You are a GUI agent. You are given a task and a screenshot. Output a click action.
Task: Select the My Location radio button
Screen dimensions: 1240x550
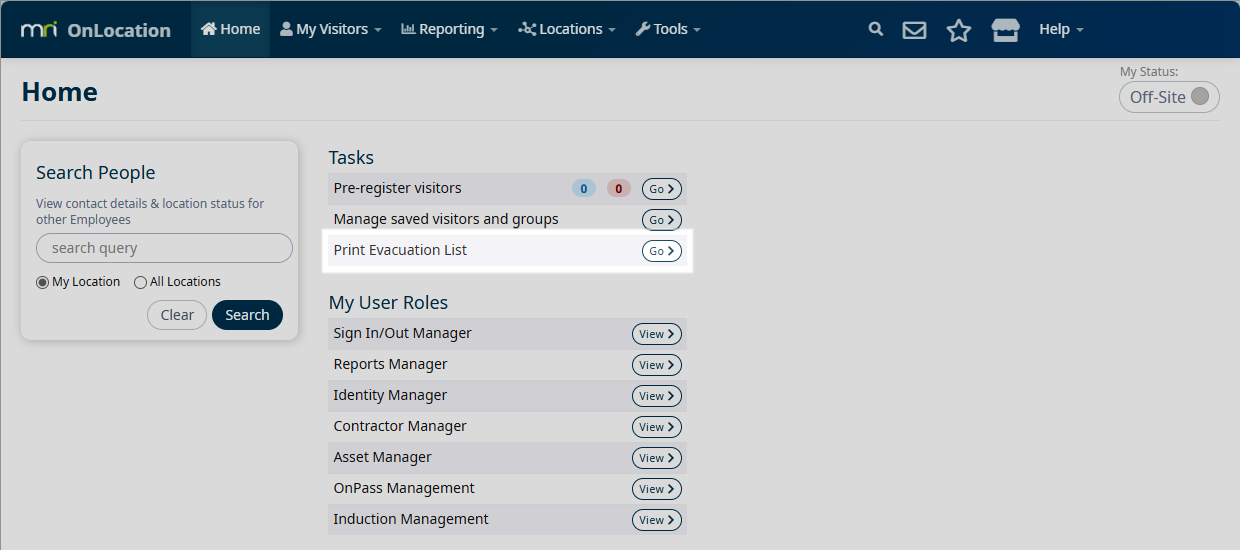tap(42, 282)
